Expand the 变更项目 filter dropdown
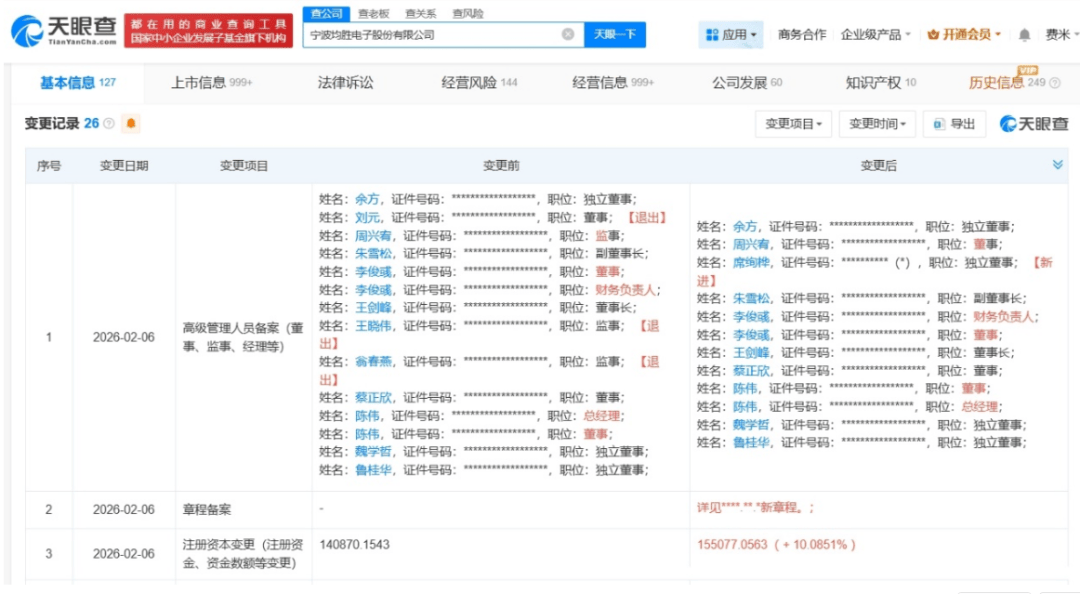 (x=794, y=124)
